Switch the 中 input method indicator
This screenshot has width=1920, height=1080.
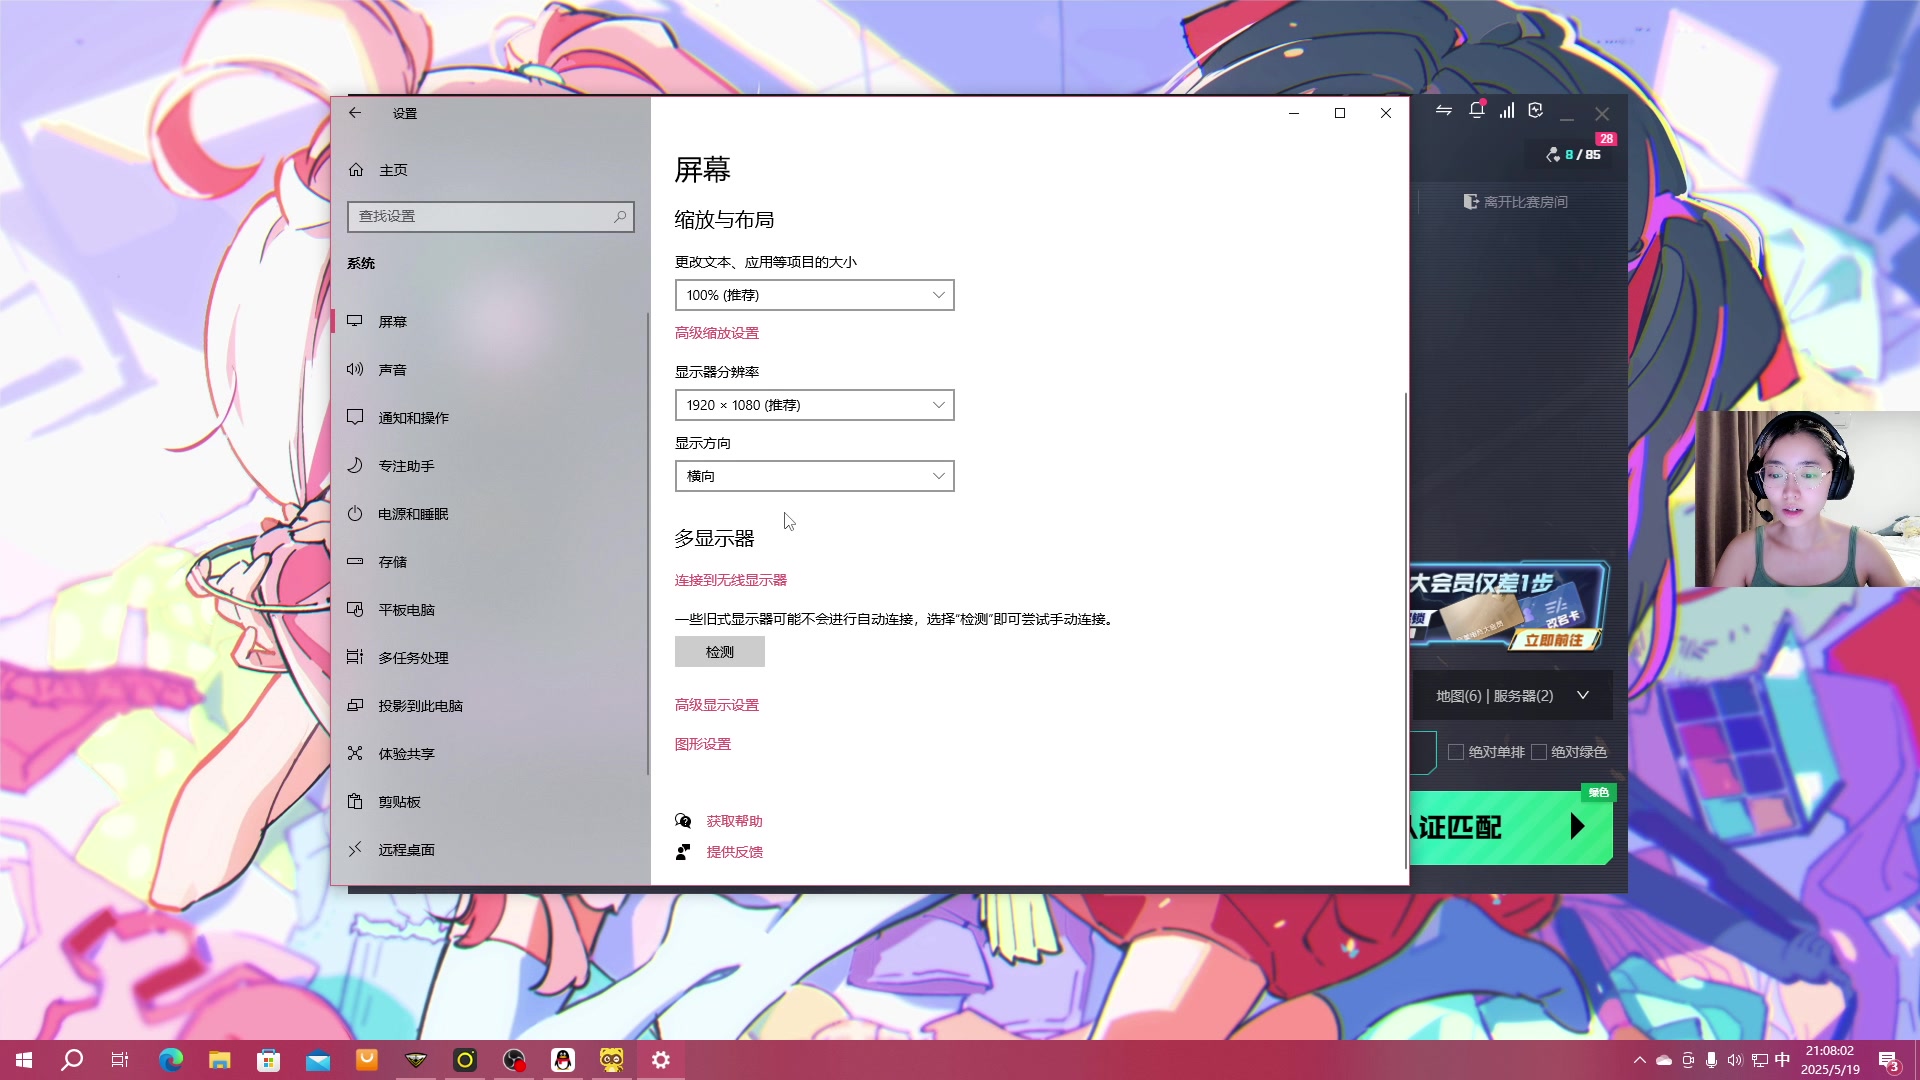click(1782, 1060)
